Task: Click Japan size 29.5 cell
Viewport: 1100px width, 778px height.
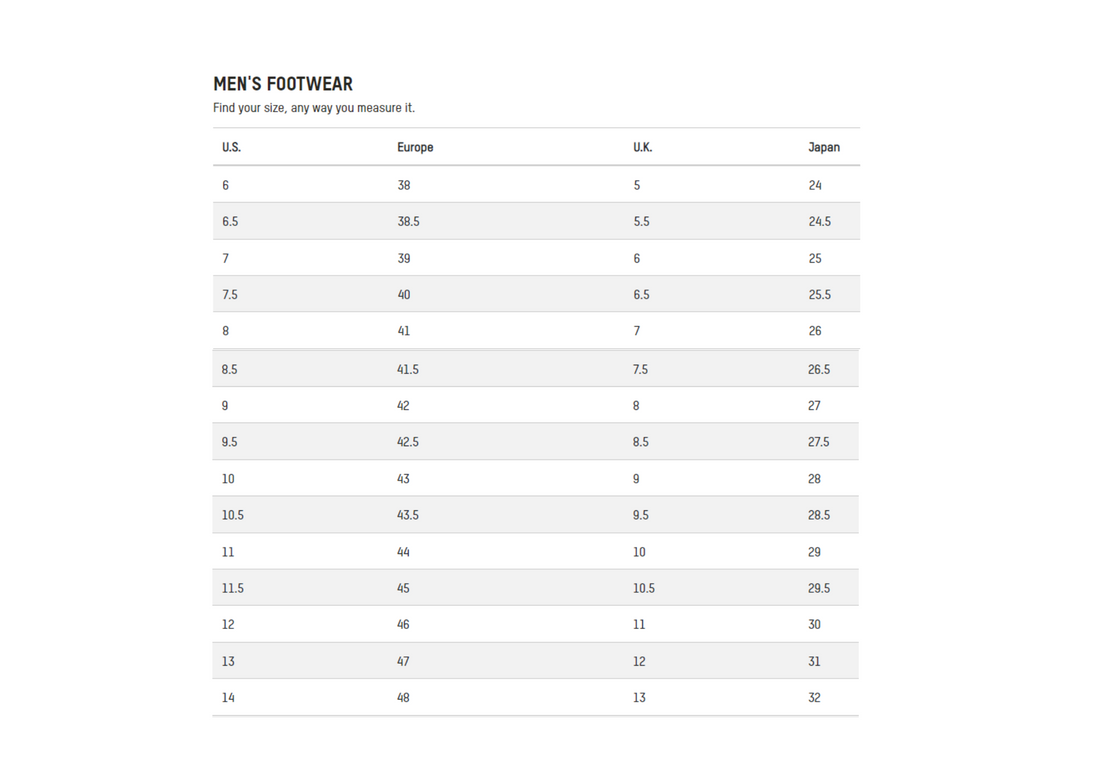Action: 819,588
